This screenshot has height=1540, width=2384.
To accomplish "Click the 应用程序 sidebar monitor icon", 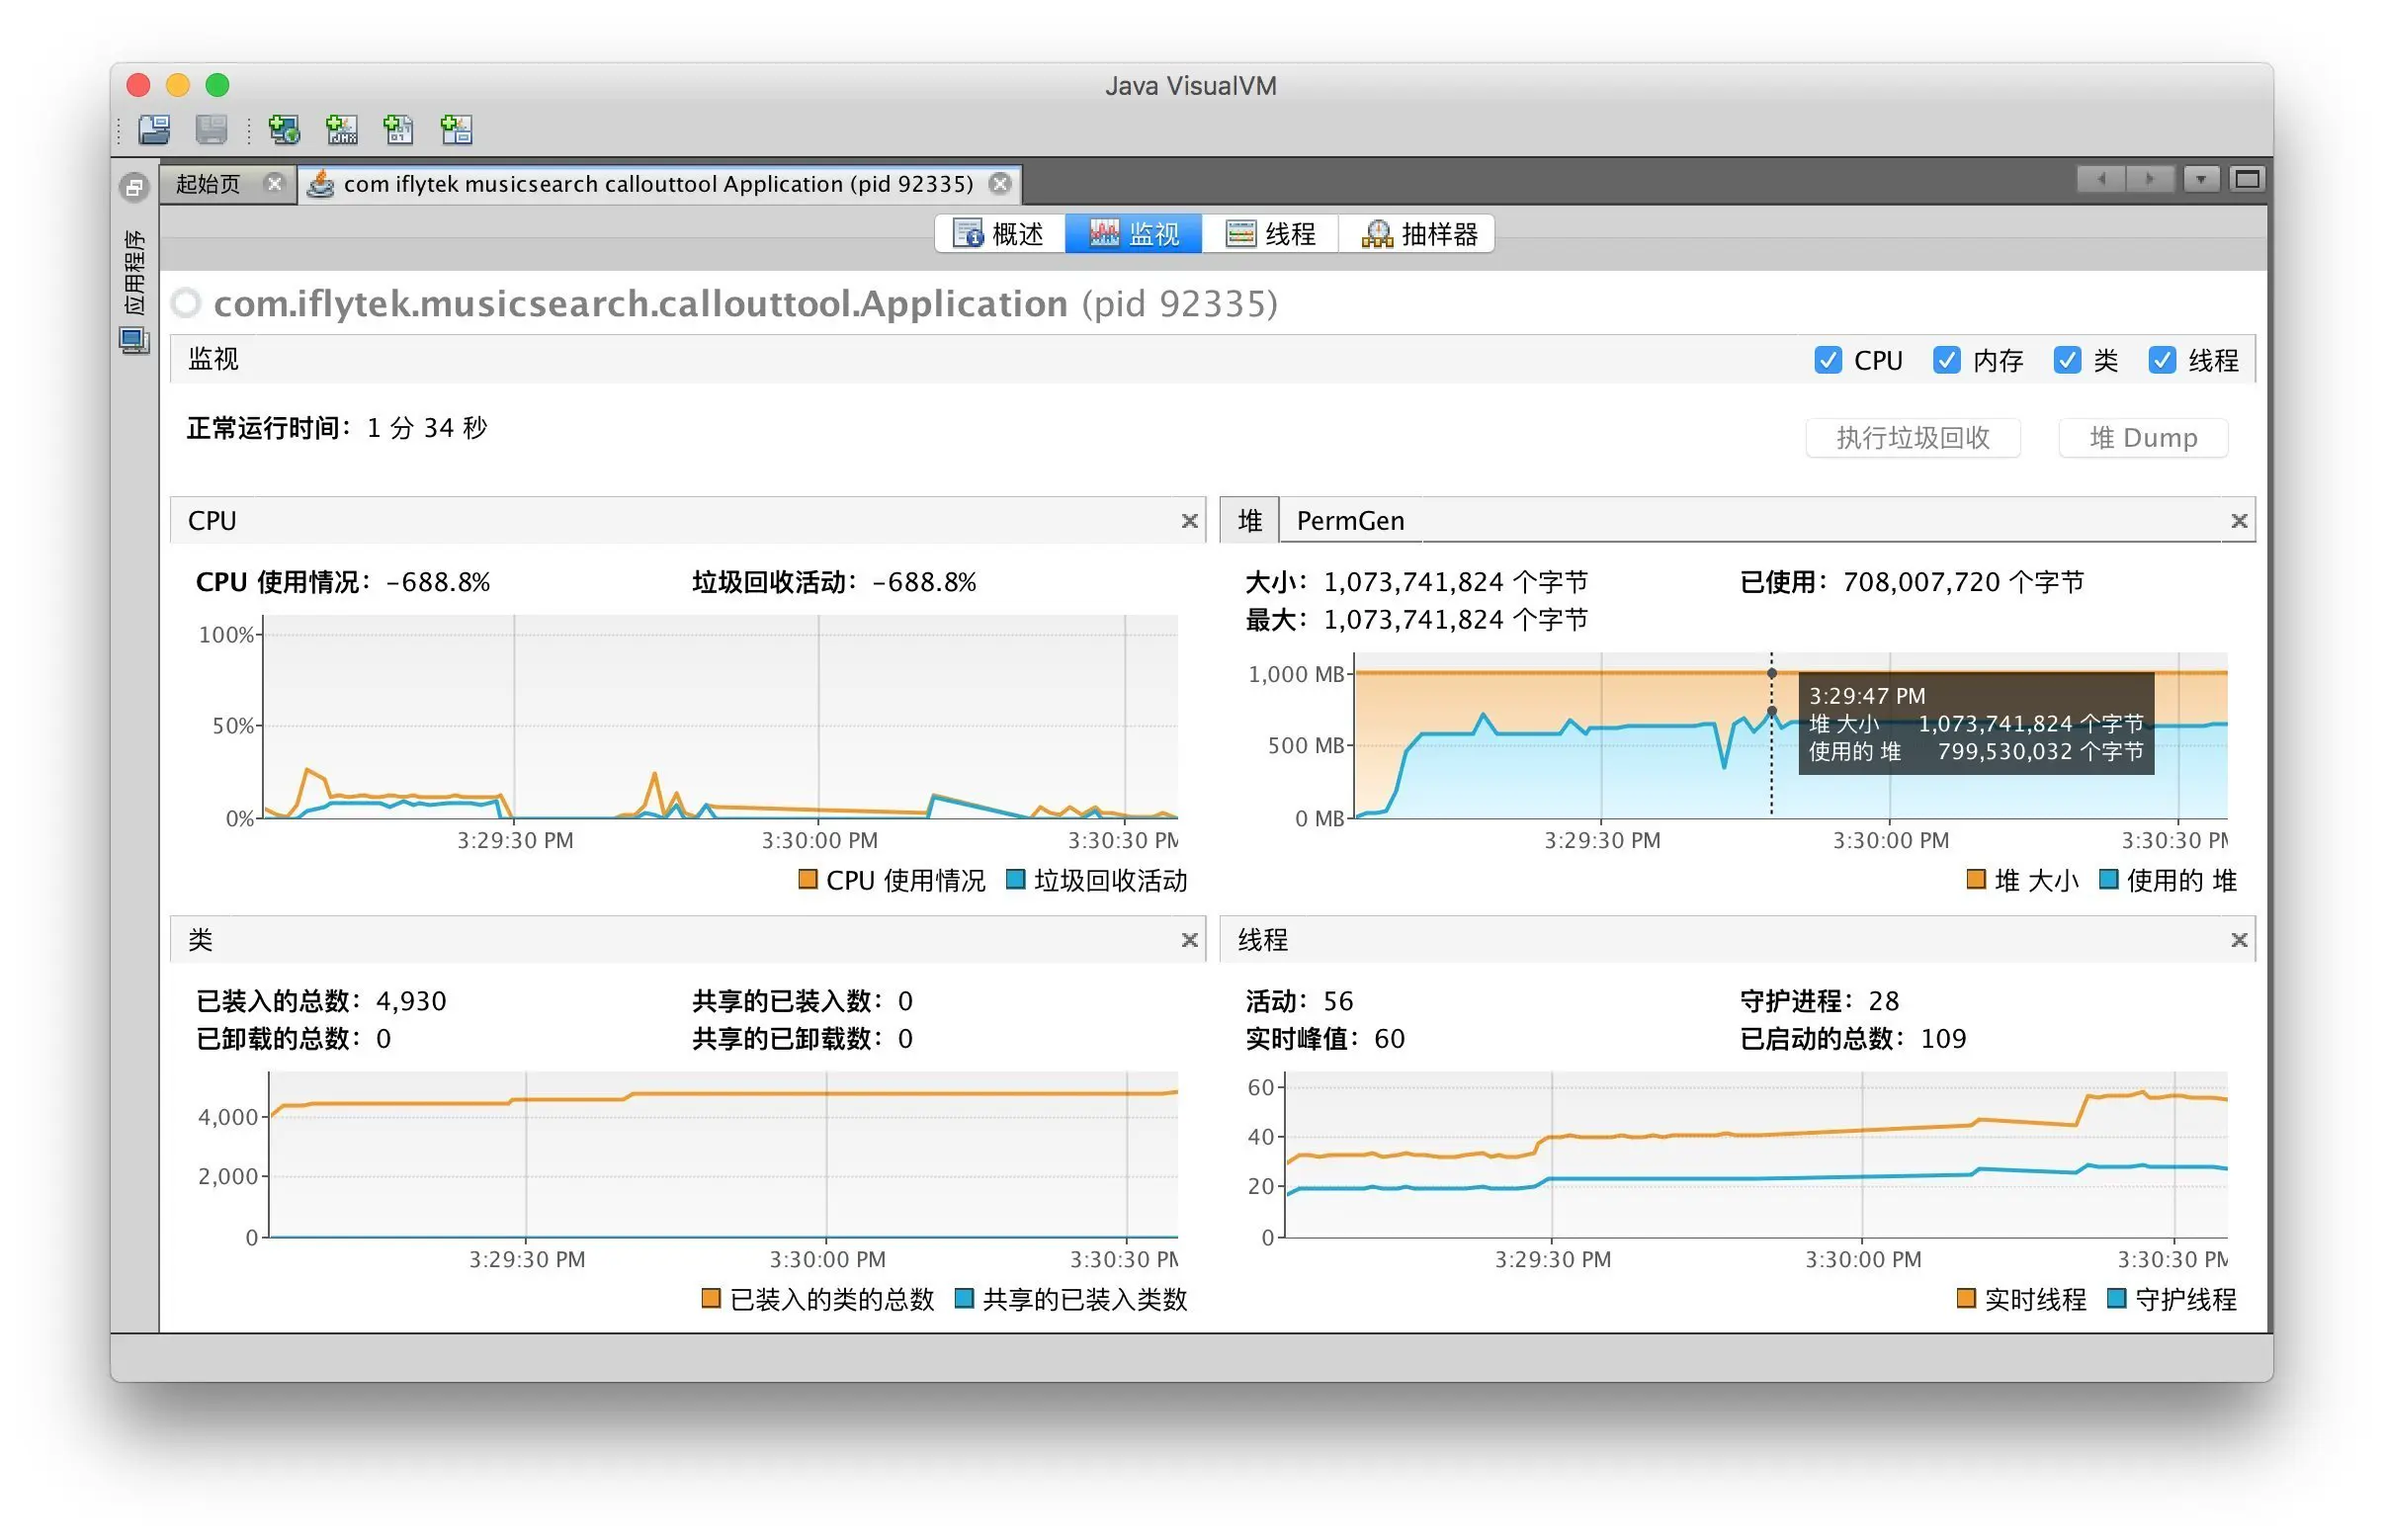I will [134, 340].
